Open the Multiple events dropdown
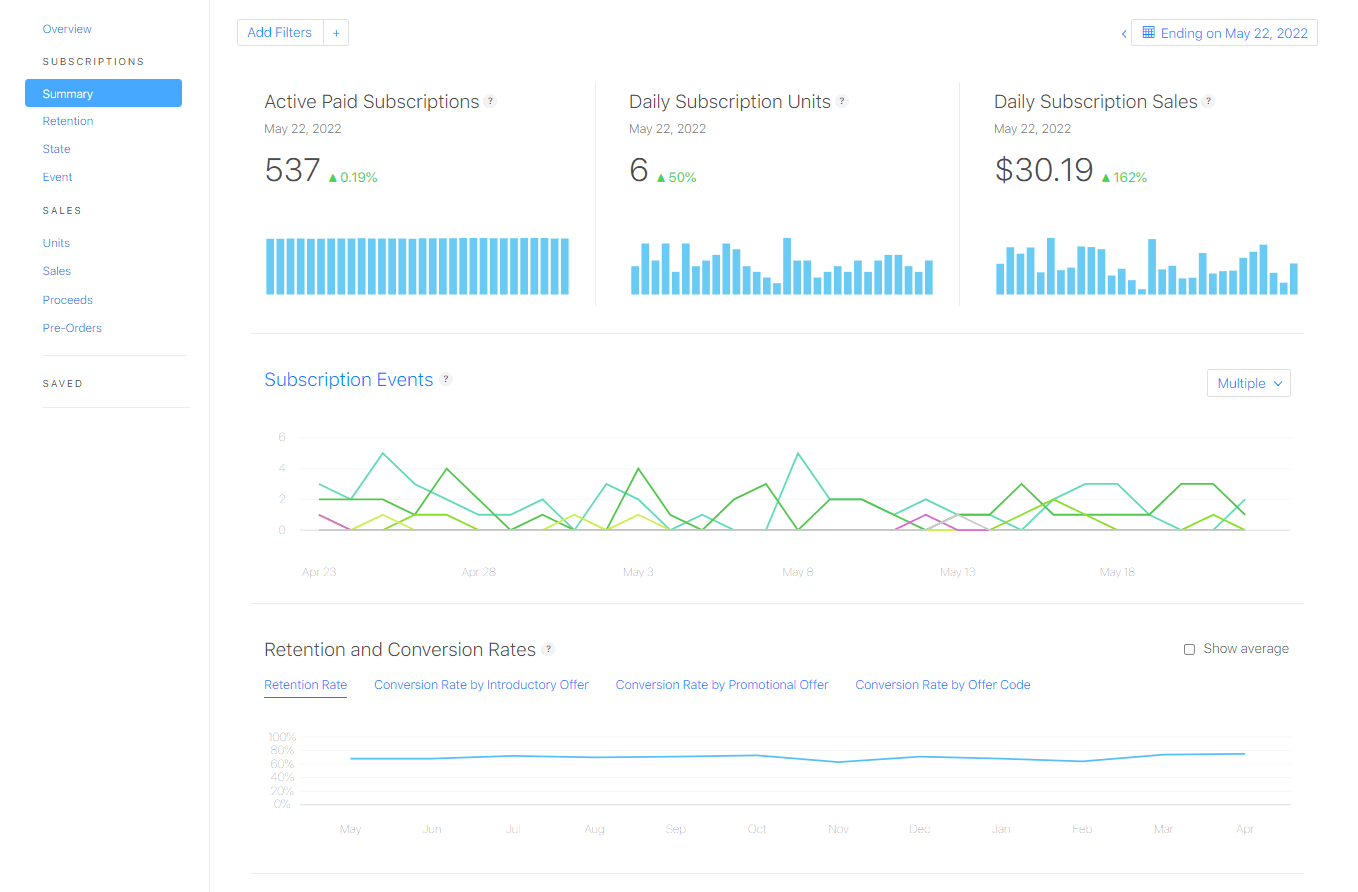Viewport: 1358px width, 892px height. [1248, 382]
